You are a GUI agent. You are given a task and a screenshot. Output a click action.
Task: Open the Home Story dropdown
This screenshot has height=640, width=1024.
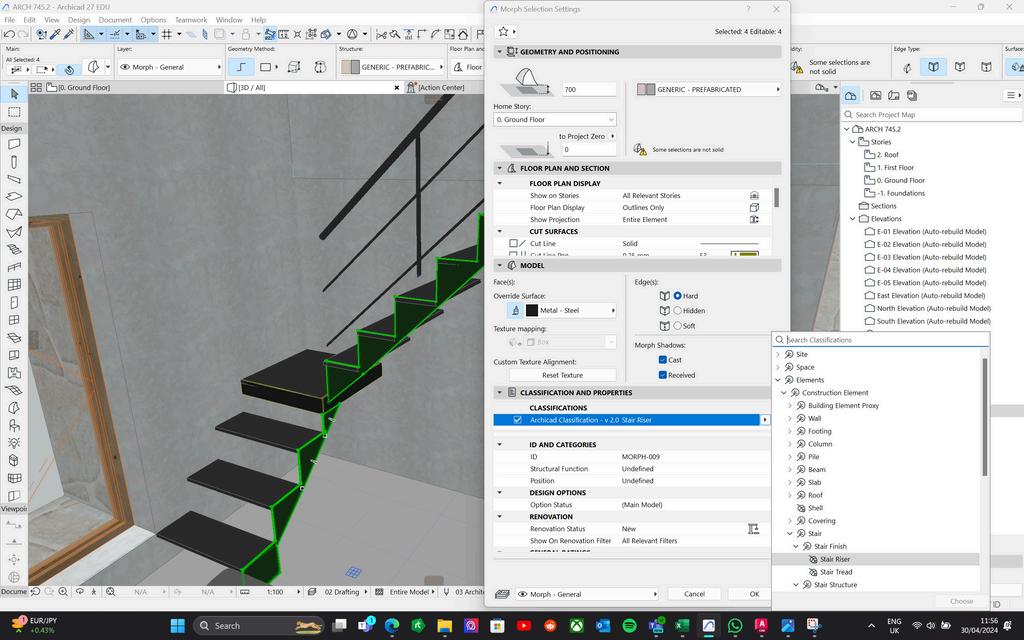coord(554,120)
